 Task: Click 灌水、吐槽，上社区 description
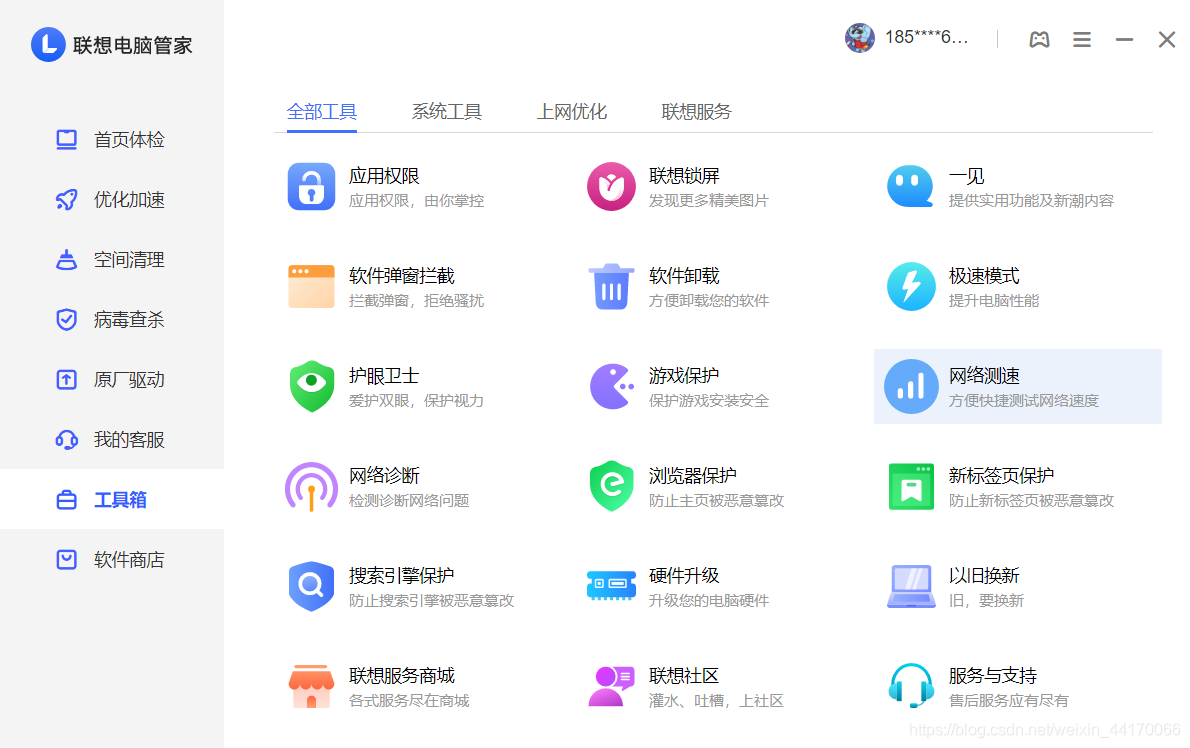pos(716,700)
